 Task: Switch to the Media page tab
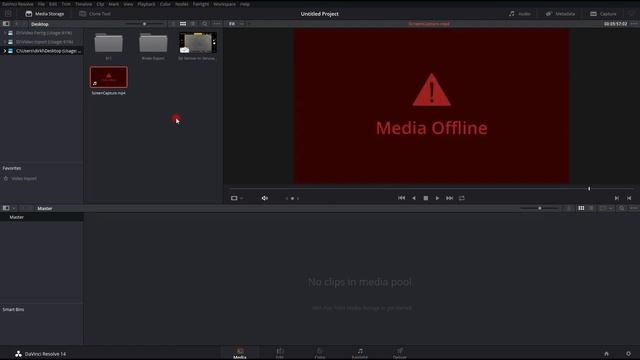240,353
